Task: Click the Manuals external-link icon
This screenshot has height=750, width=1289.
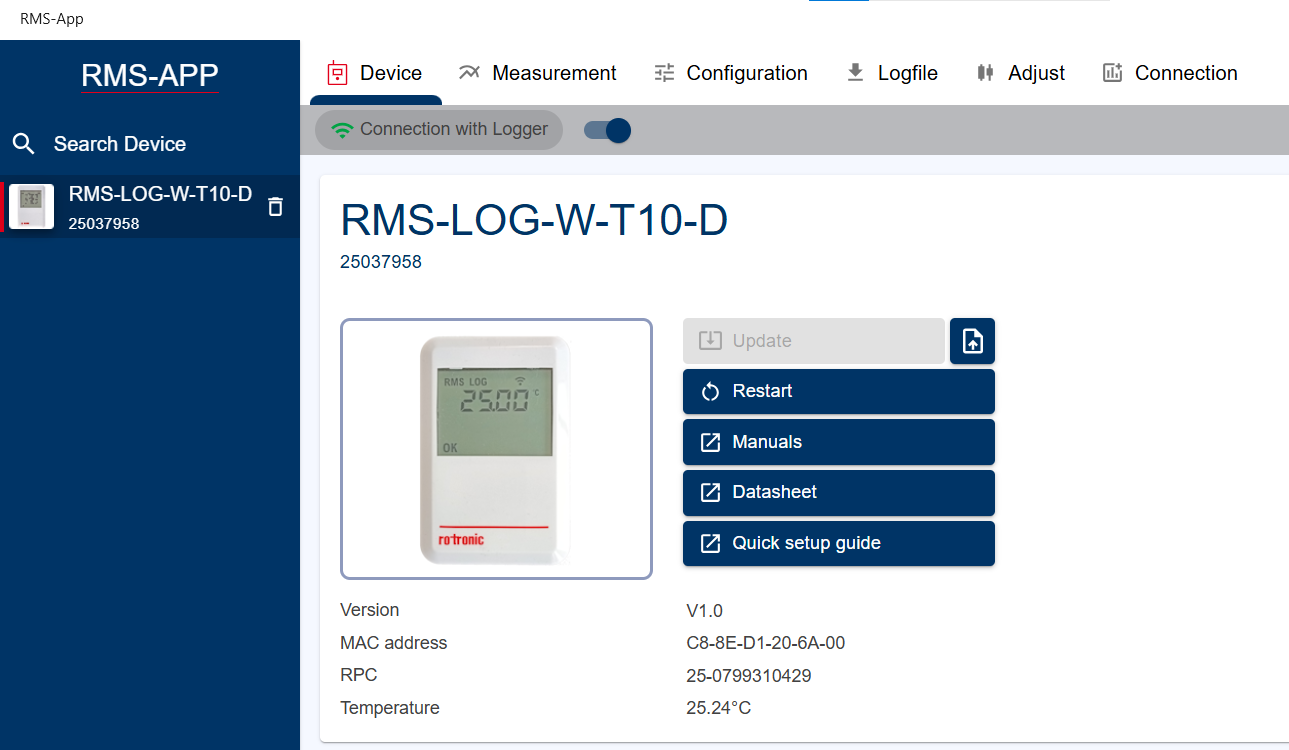Action: coord(711,442)
